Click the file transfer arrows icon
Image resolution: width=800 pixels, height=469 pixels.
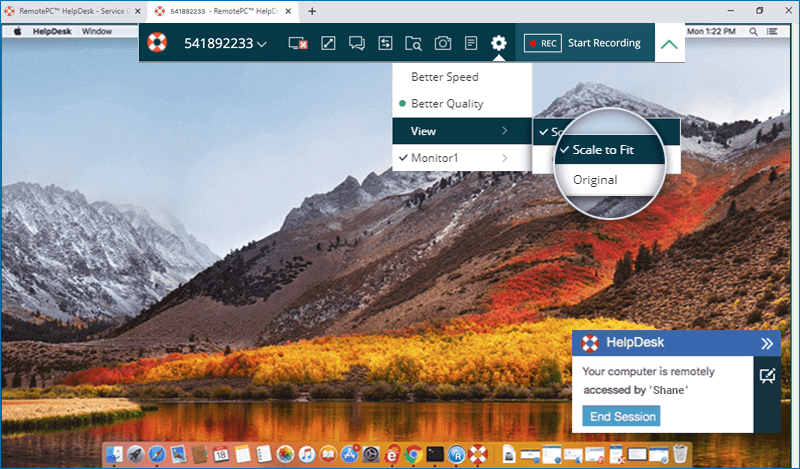(x=385, y=44)
